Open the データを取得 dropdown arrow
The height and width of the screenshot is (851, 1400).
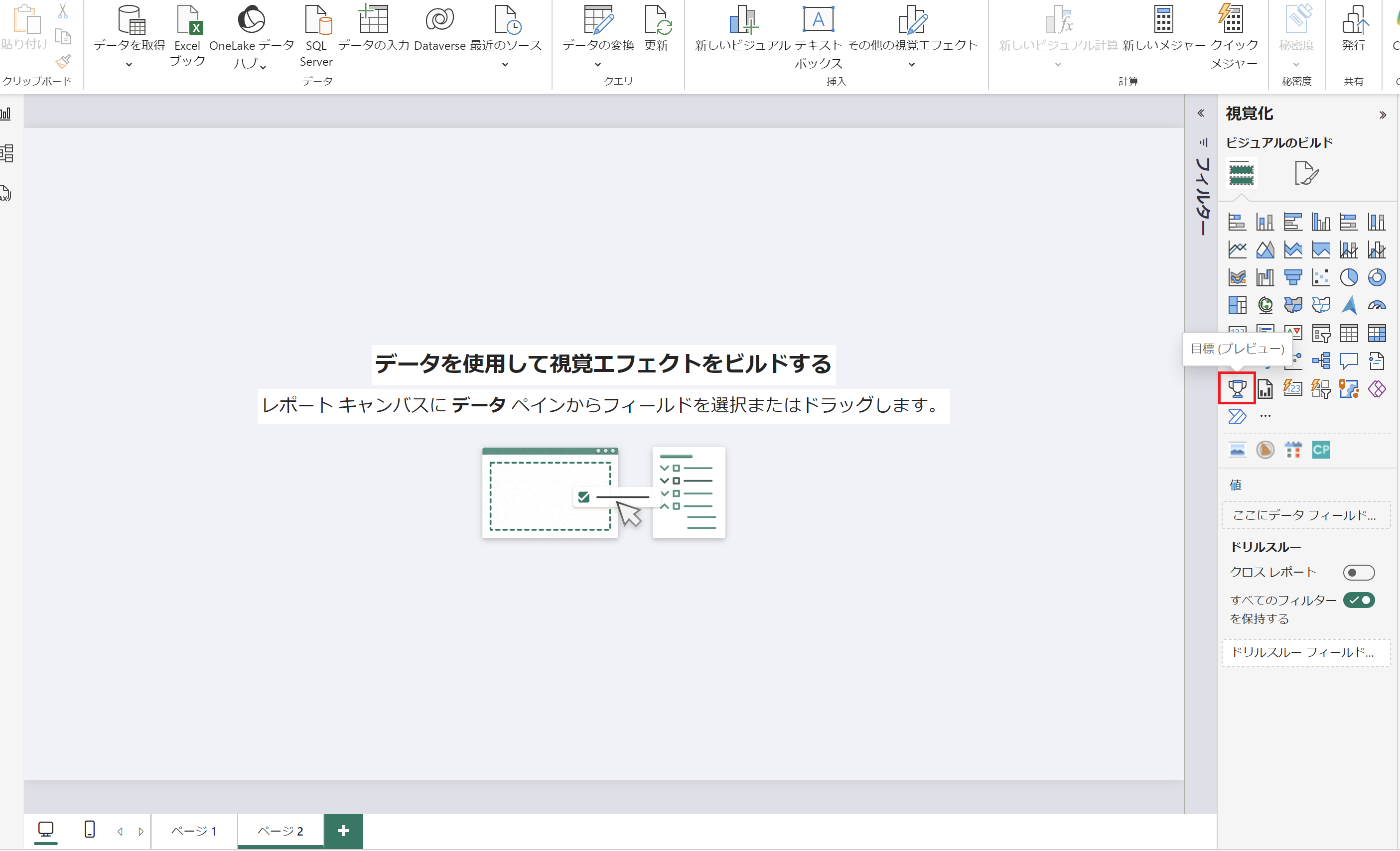129,64
